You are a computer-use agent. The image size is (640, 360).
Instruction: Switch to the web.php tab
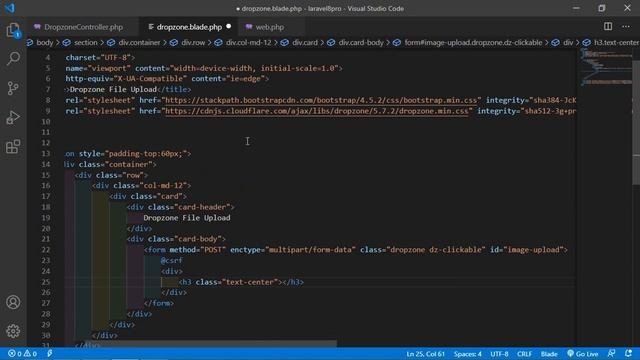269,27
